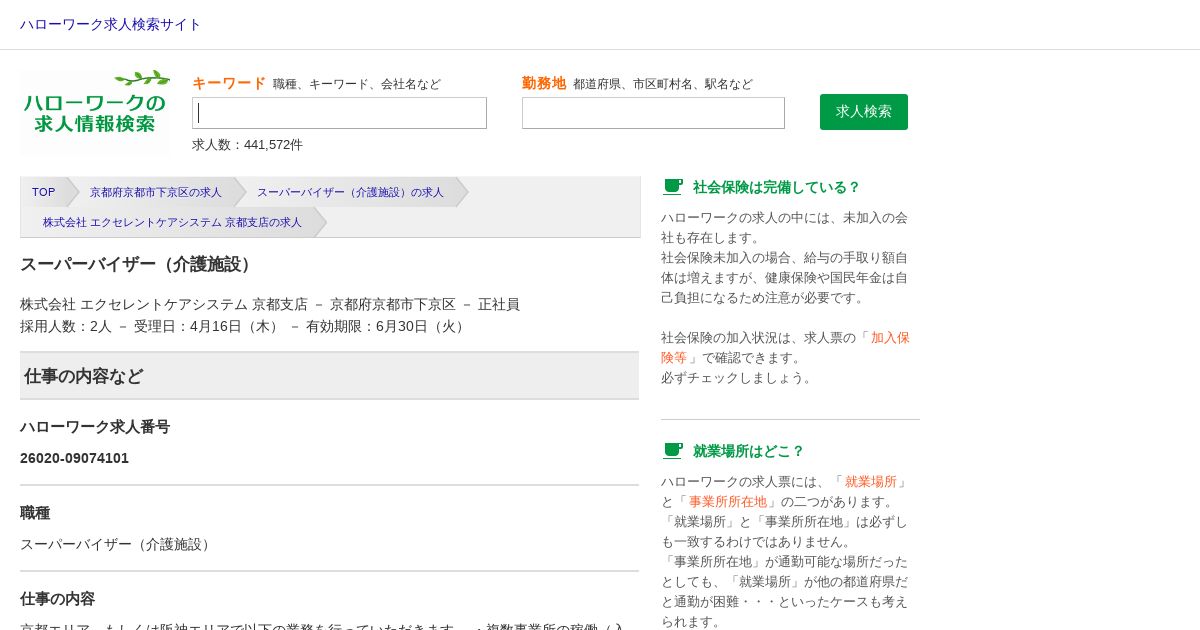Focus the 勤務地 location input field
Viewport: 1200px width, 630px height.
pyautogui.click(x=653, y=113)
